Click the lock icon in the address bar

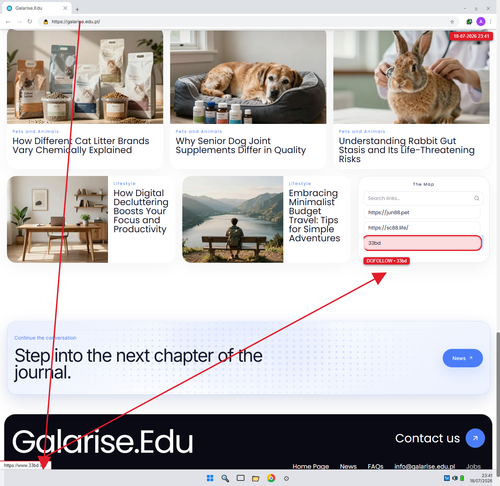(x=46, y=22)
